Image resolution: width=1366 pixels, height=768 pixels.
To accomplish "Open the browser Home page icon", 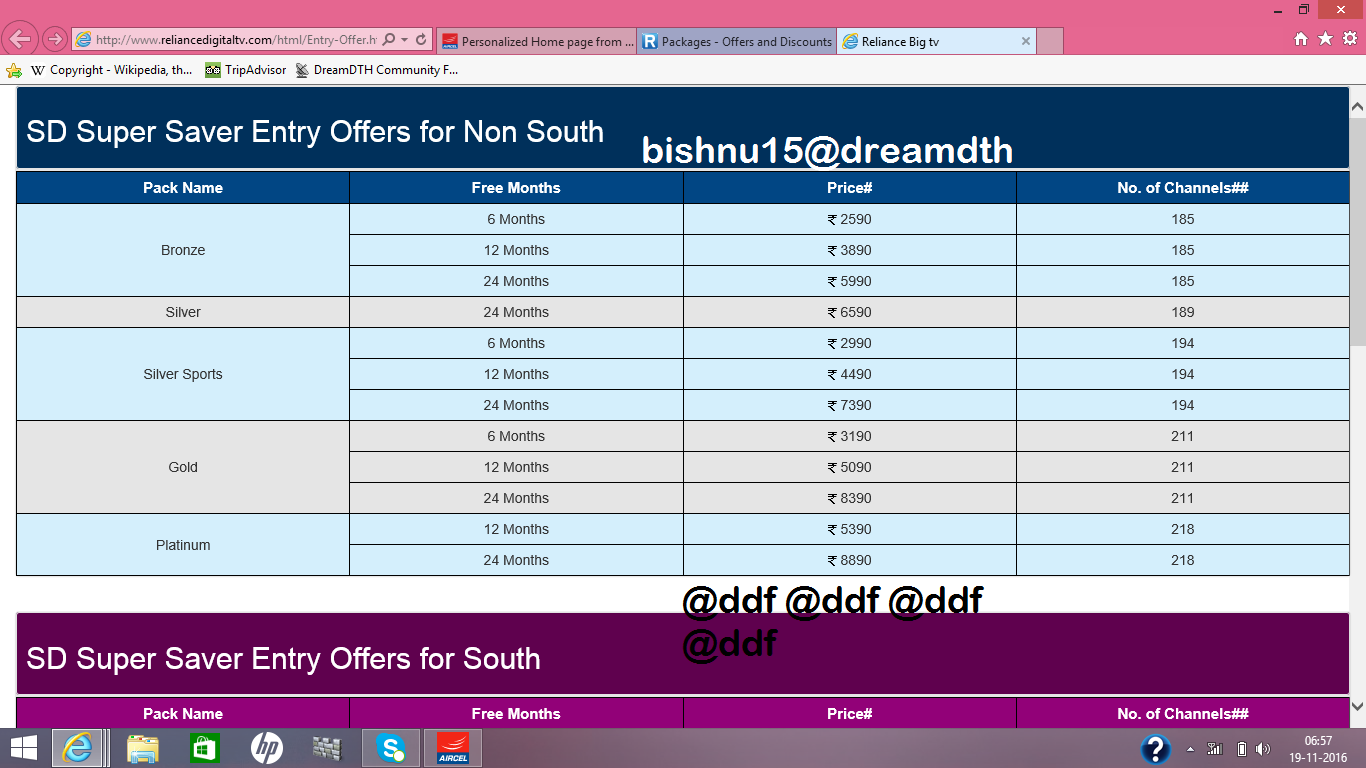I will [x=1301, y=39].
